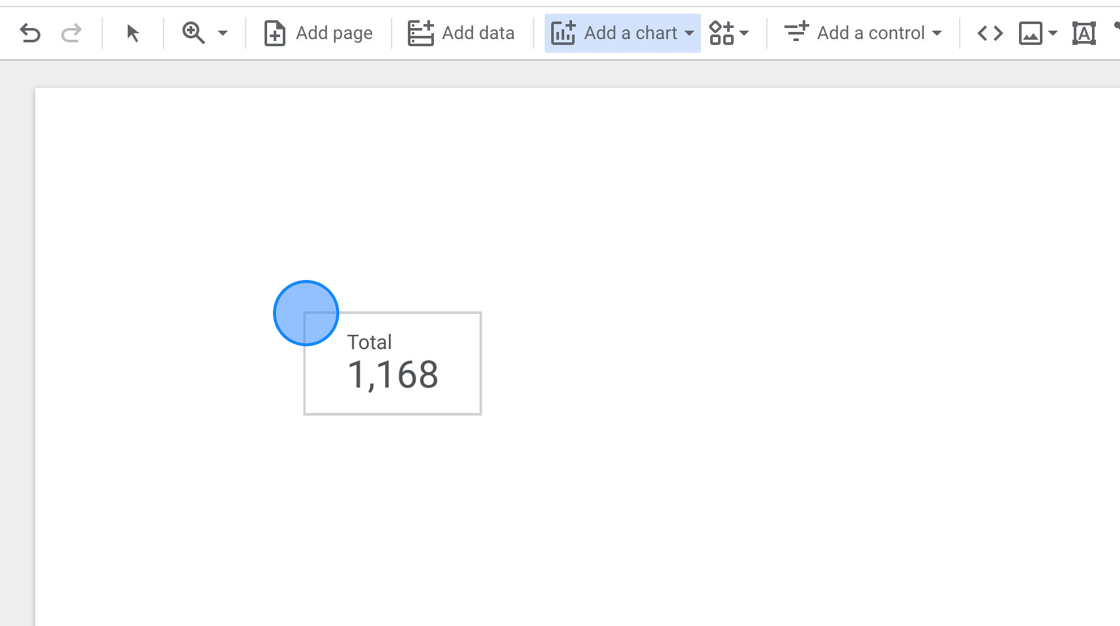Click the Embed URL icon
The width and height of the screenshot is (1120, 626).
pyautogui.click(x=989, y=32)
